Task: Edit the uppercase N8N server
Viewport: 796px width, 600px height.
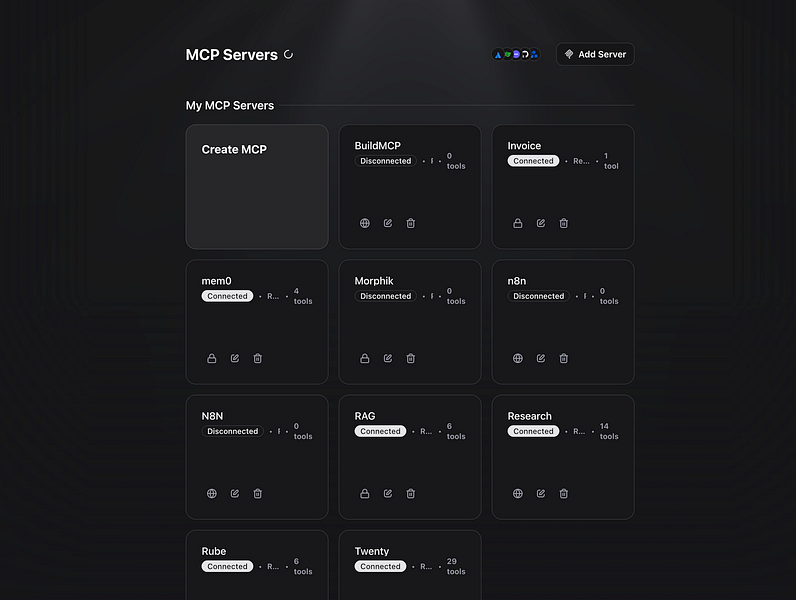Action: [x=235, y=493]
